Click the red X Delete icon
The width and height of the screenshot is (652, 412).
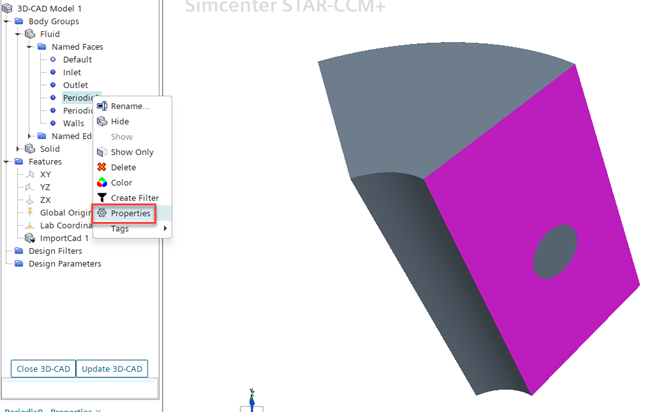101,167
